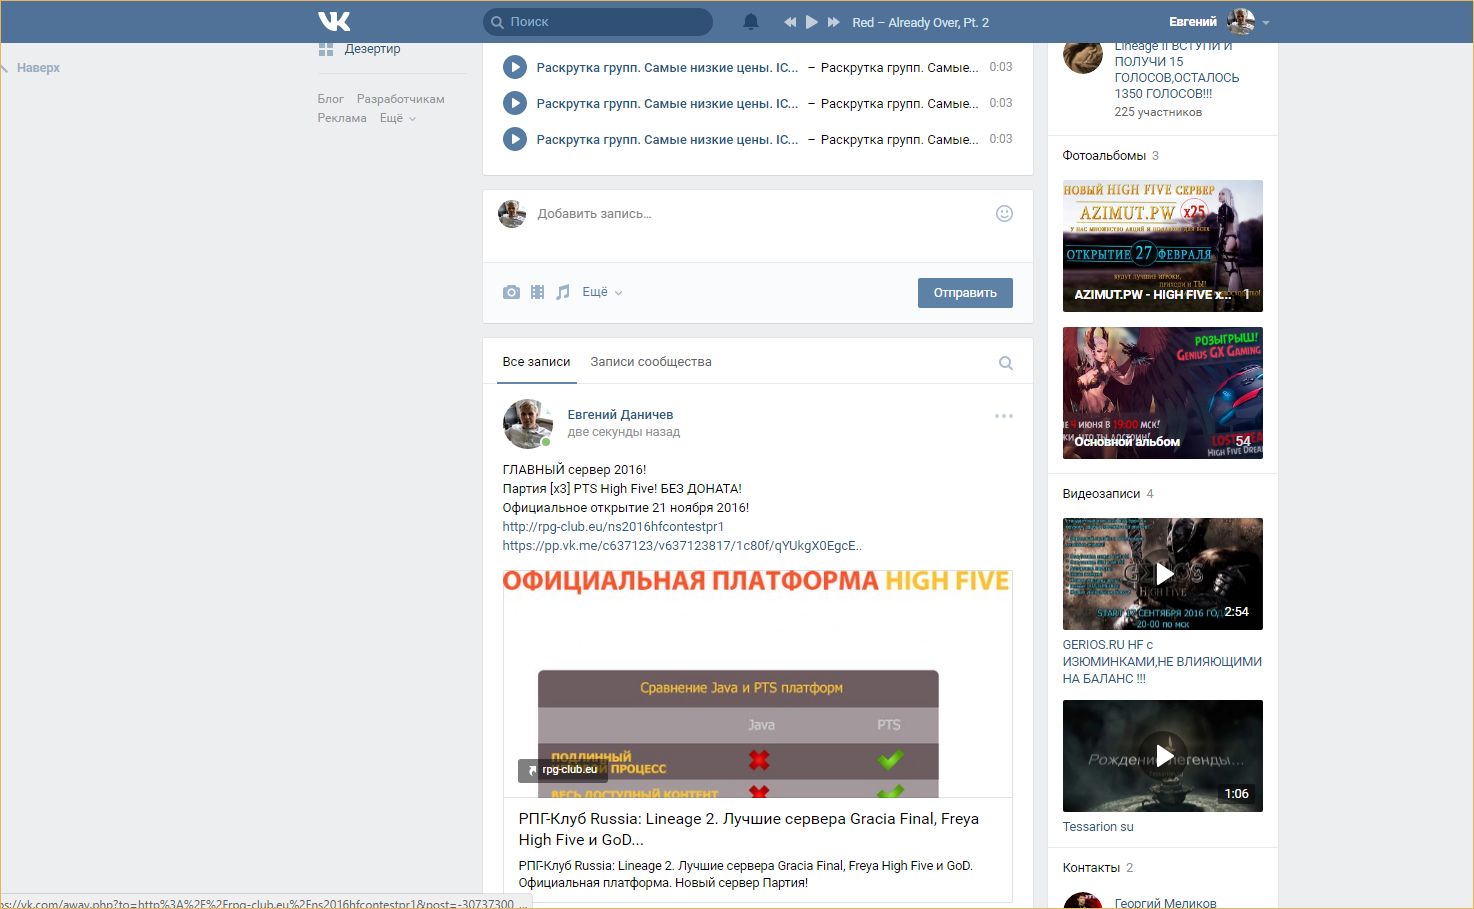Image resolution: width=1474 pixels, height=909 pixels.
Task: Attach audio with music note icon
Action: pos(563,292)
